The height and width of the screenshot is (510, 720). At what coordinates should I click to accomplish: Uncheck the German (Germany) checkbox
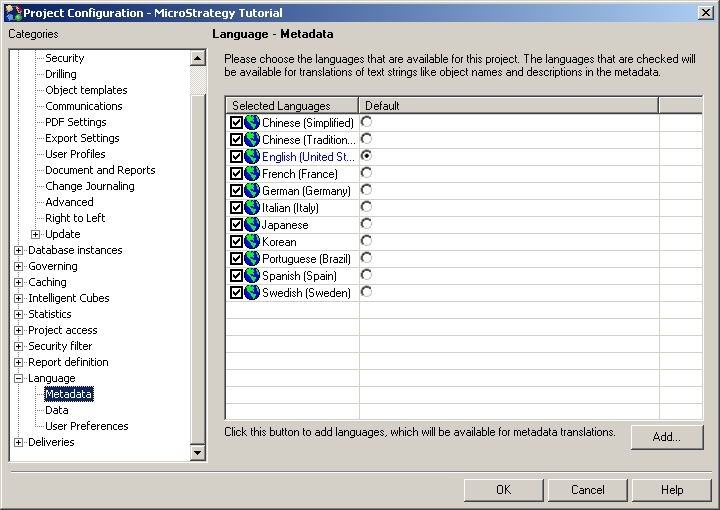tap(236, 191)
